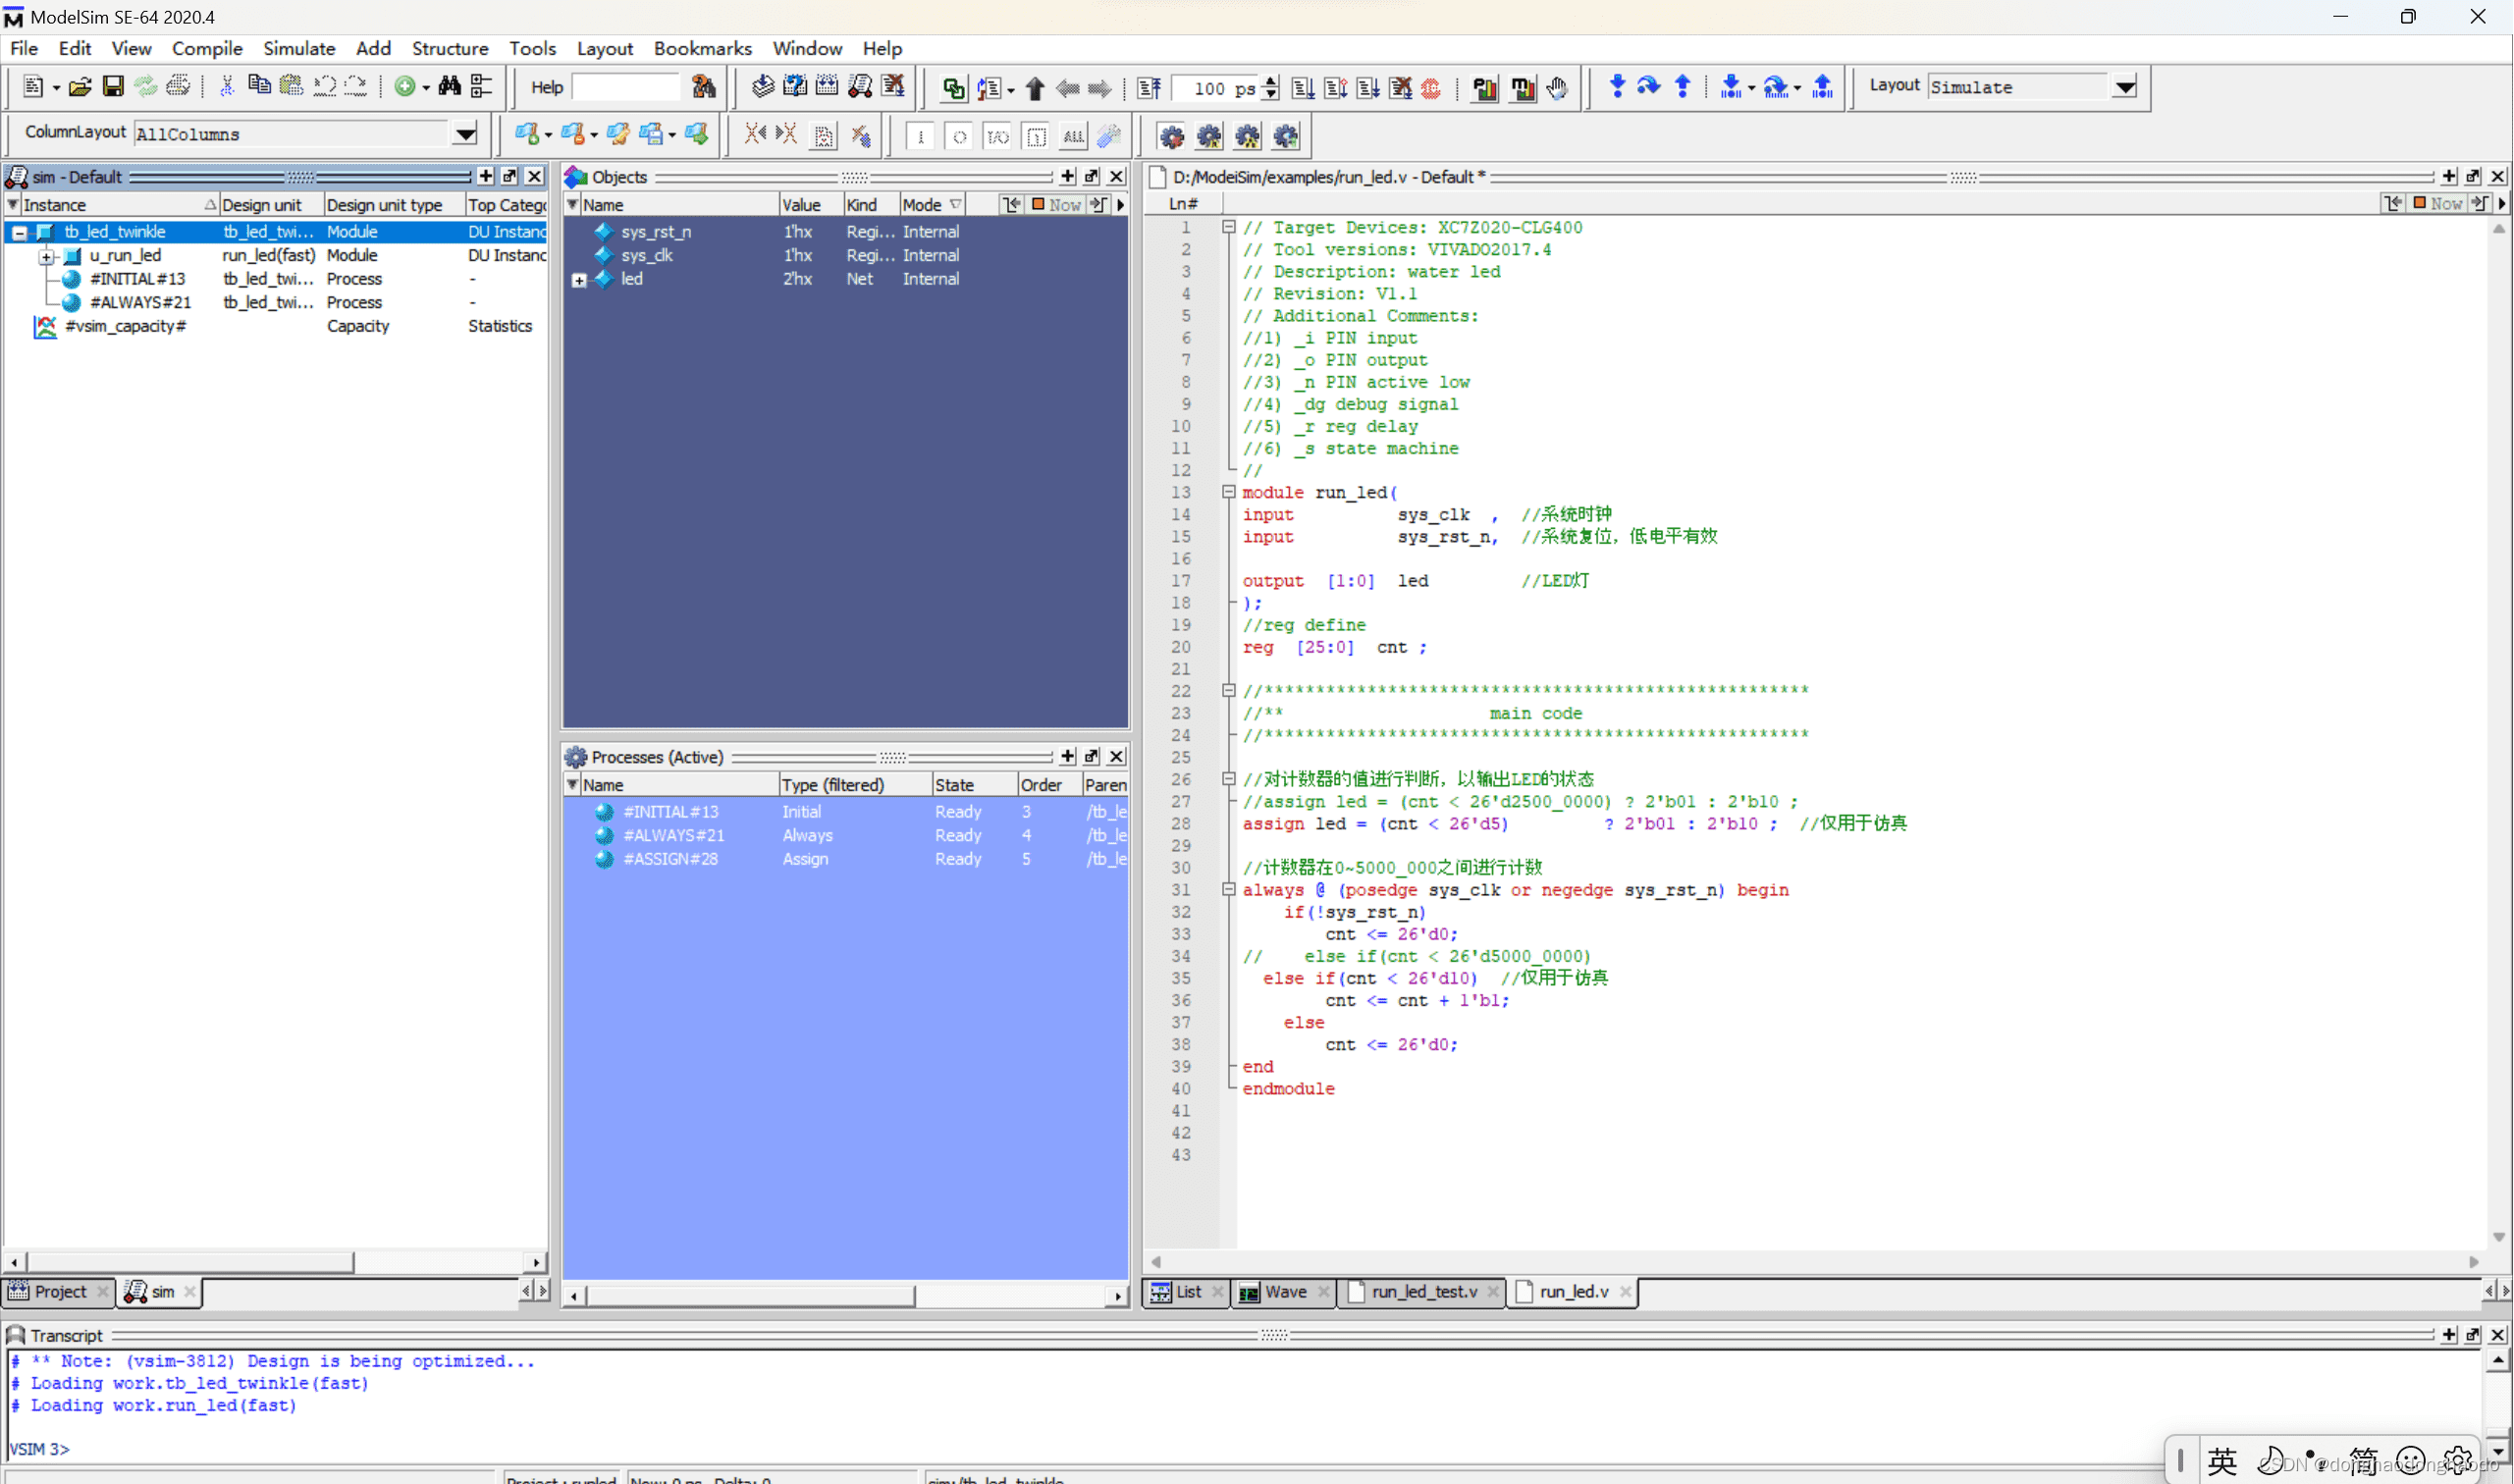Click the VSIM prompt in the Transcript

(40, 1448)
